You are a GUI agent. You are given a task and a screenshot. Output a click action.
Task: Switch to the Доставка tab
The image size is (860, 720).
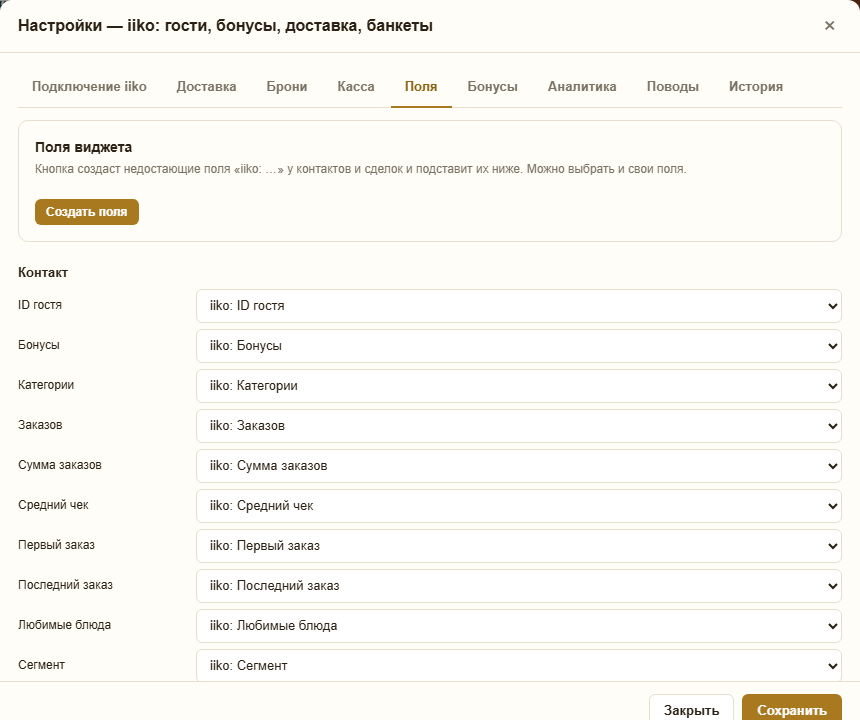[206, 87]
